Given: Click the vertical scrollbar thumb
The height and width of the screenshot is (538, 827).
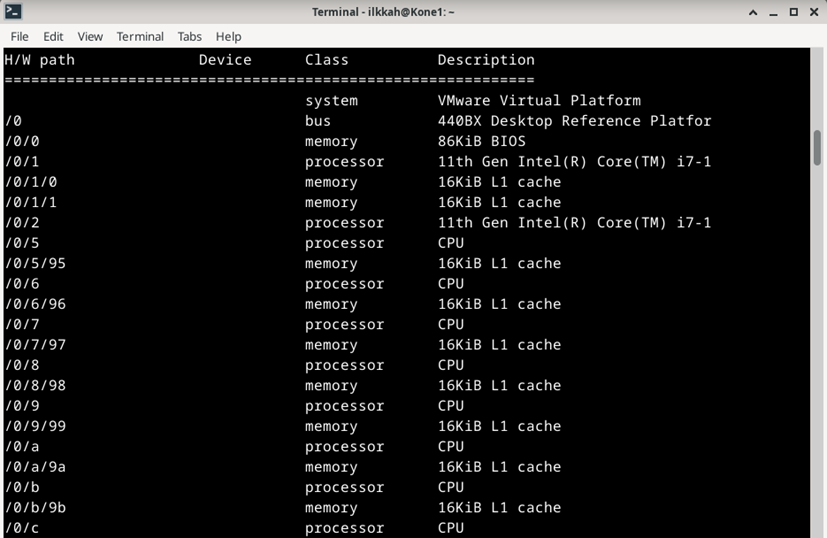Looking at the screenshot, I should click(817, 145).
